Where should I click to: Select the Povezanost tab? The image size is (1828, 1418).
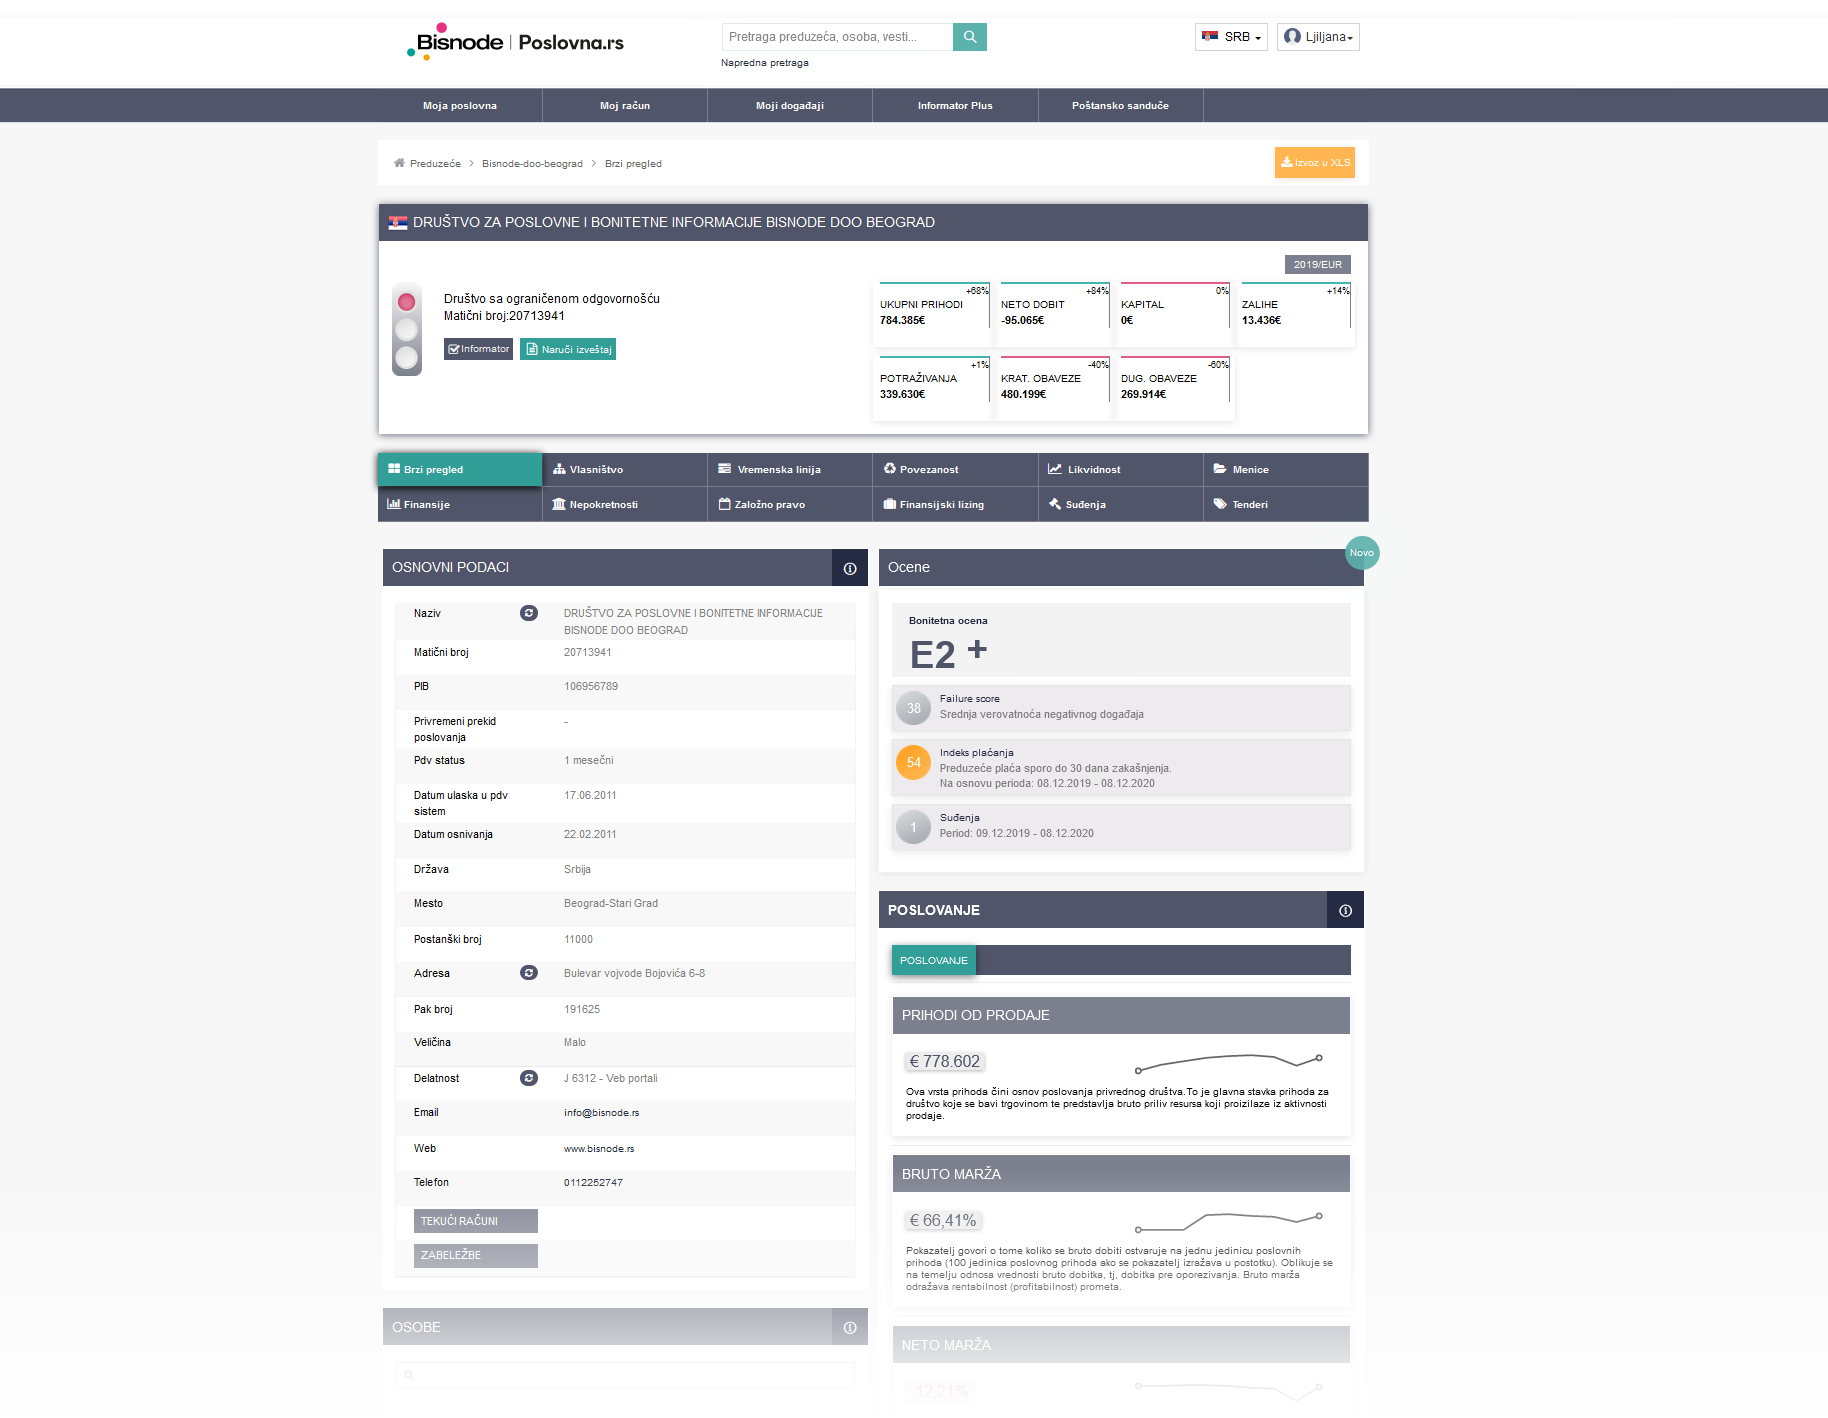tap(955, 469)
